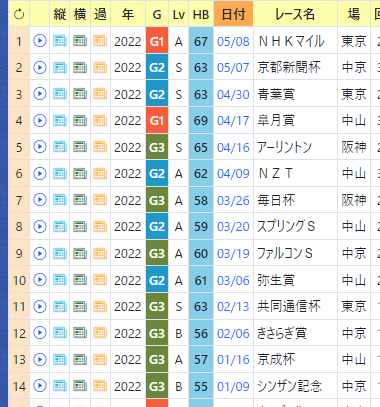This screenshot has height=407, width=380.
Task: Open the vertical table icon for 共同通信杯
Action: click(60, 306)
